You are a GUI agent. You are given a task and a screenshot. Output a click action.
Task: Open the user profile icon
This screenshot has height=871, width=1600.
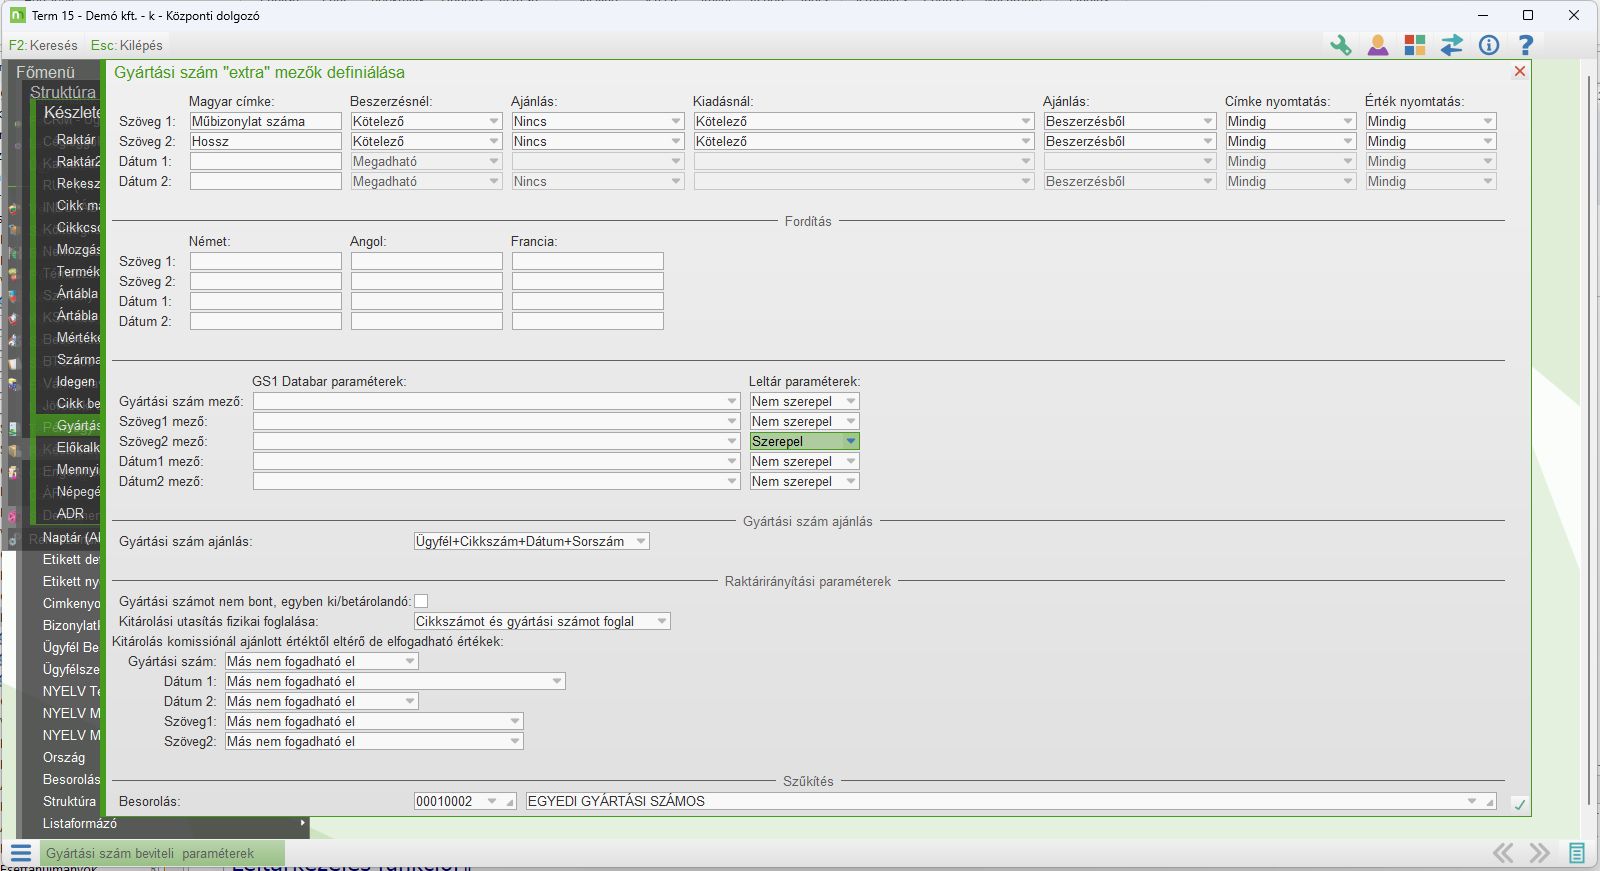point(1378,45)
